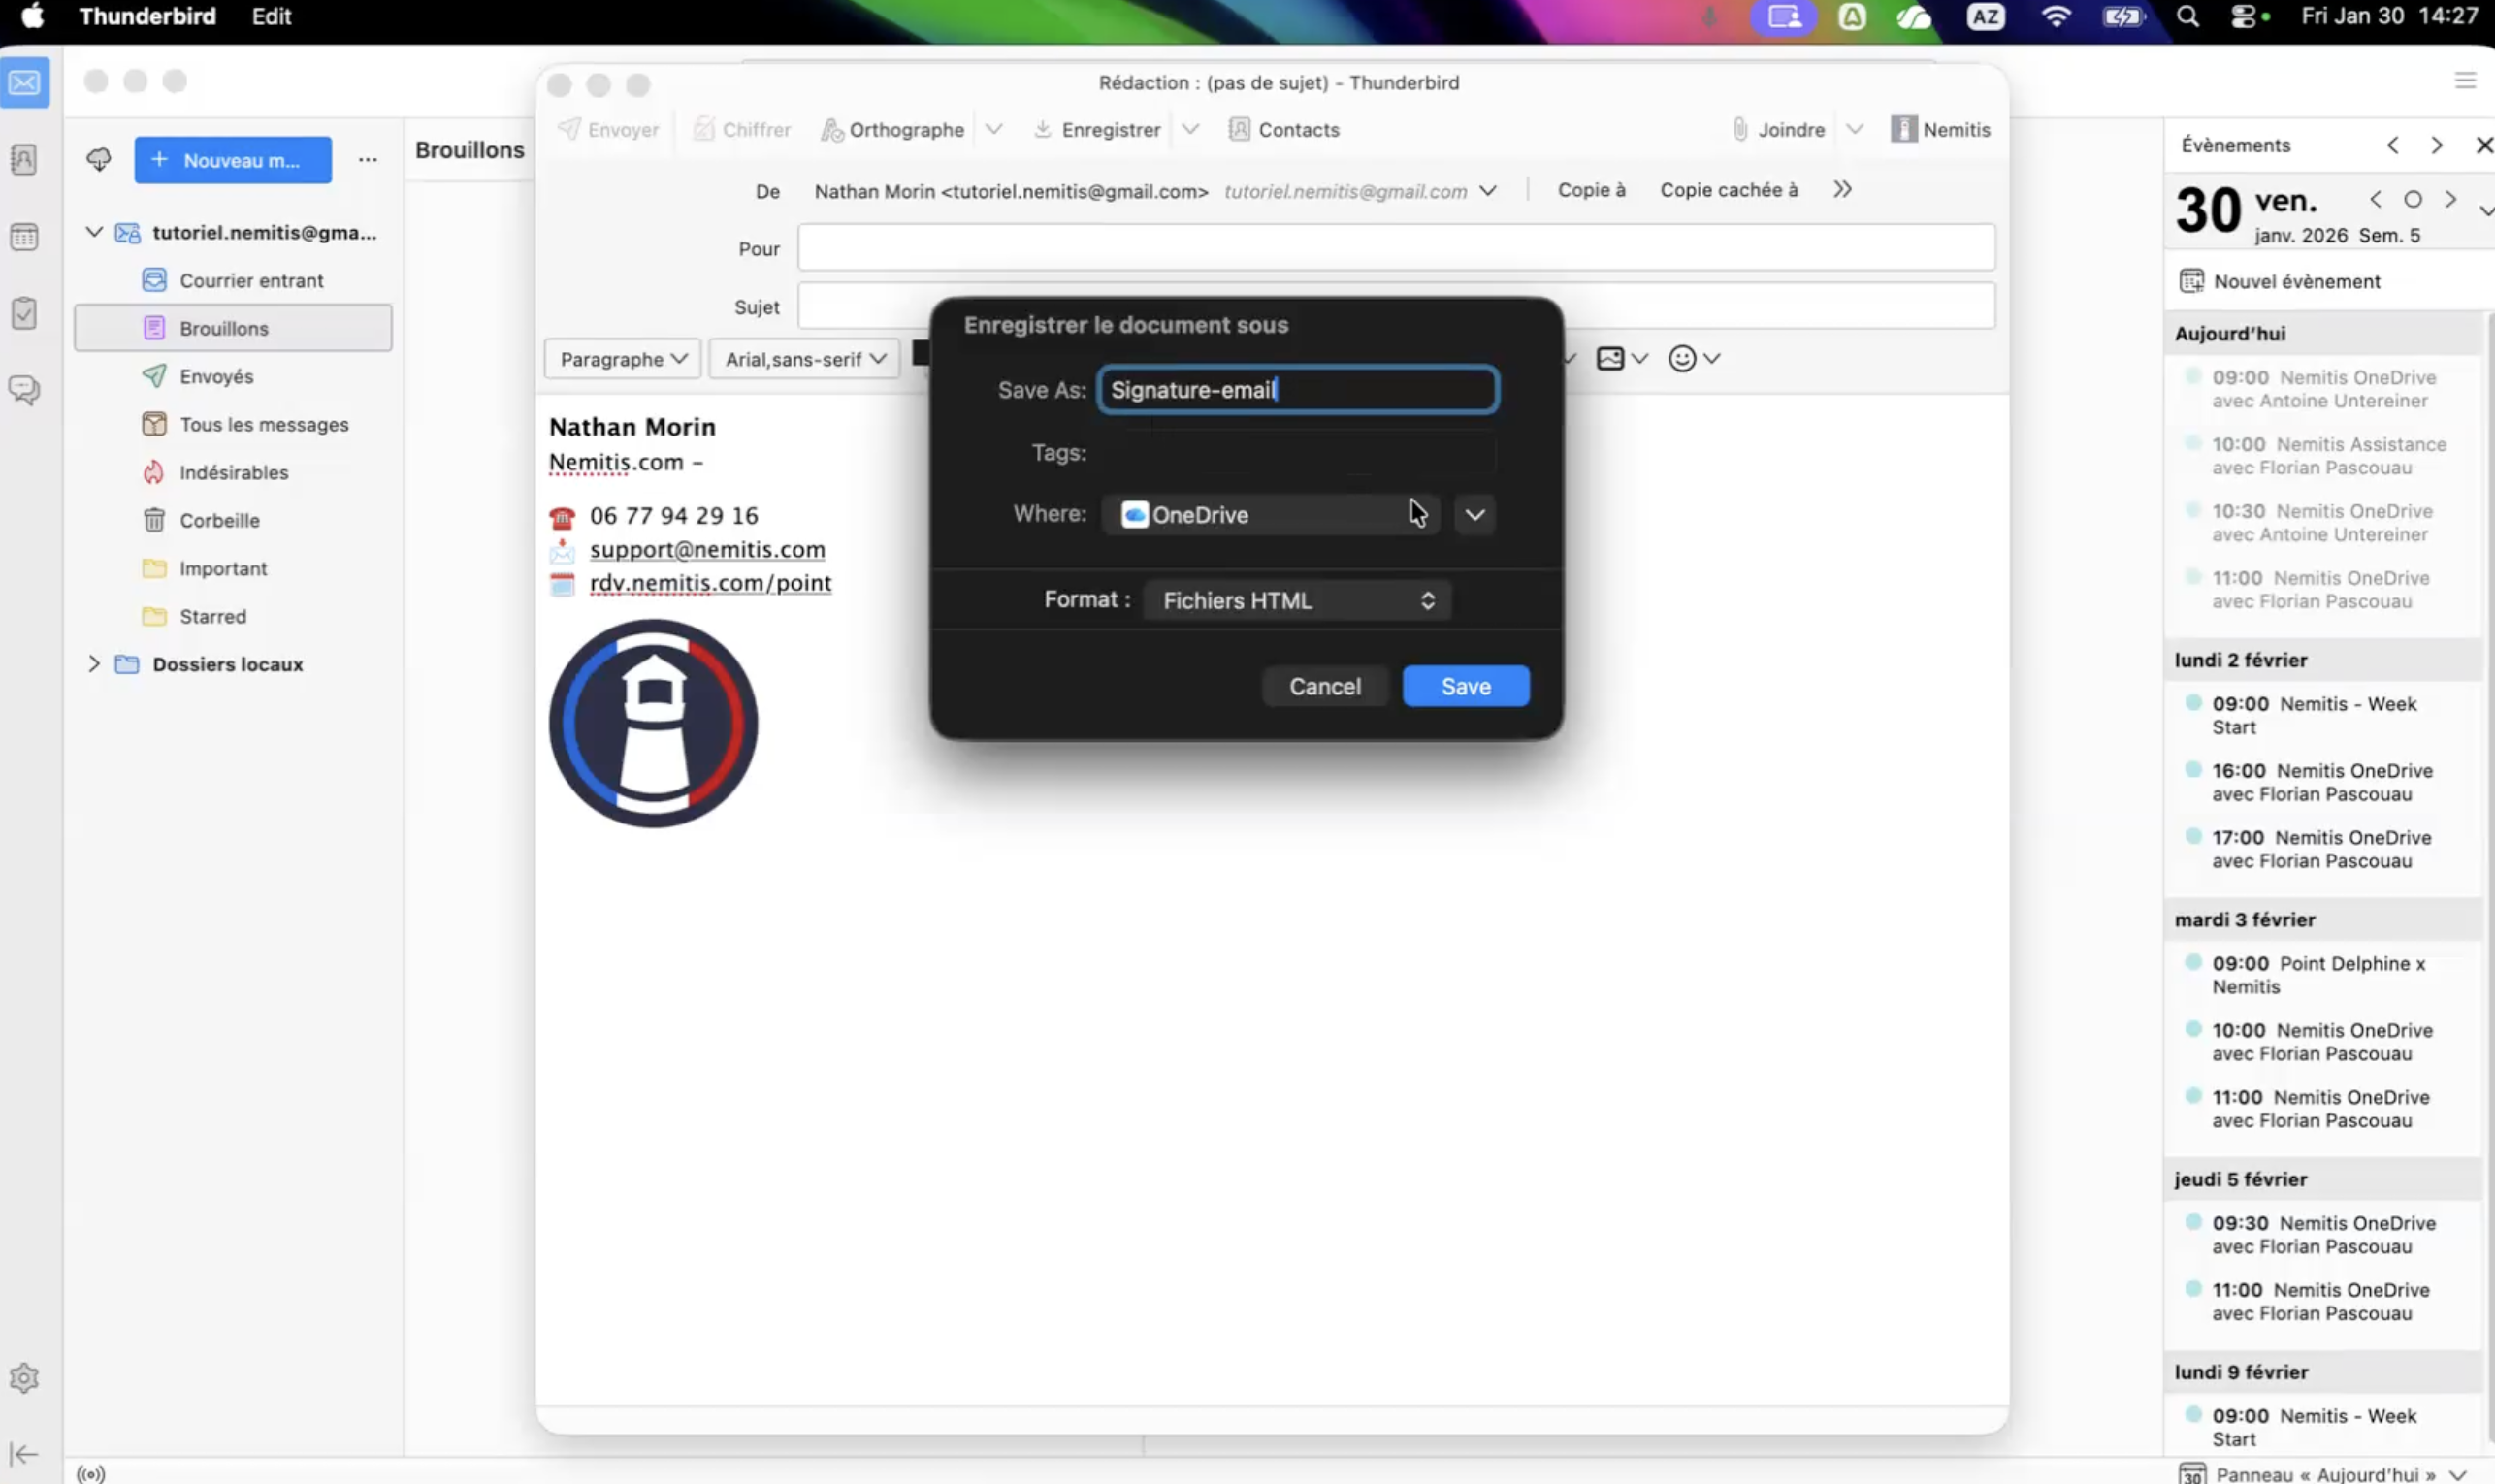Insert an emoji with the smiley icon
This screenshot has width=2495, height=1484.
[1684, 358]
